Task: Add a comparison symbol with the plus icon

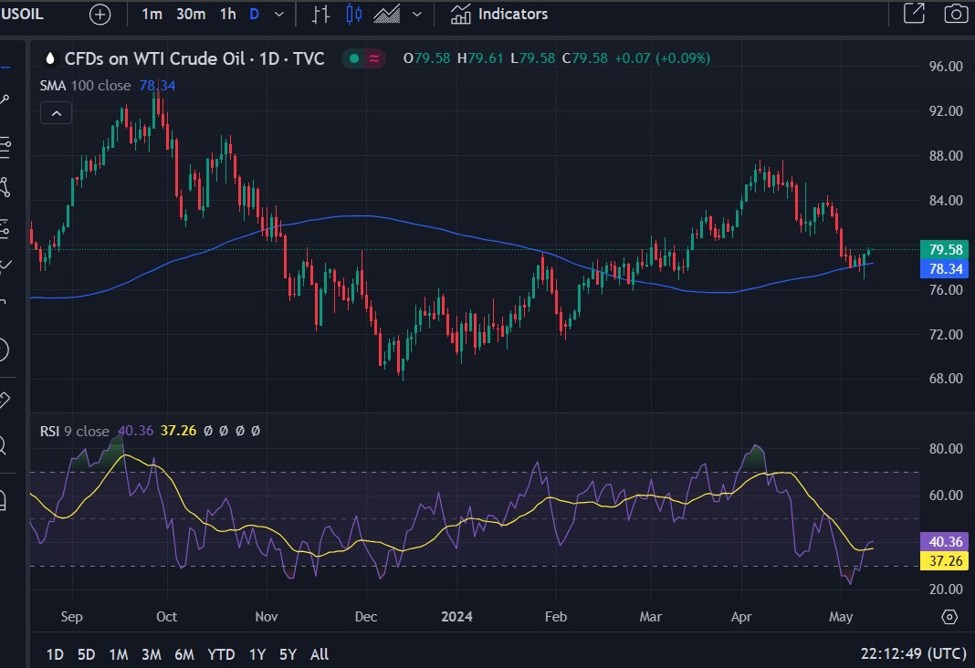Action: click(x=99, y=14)
